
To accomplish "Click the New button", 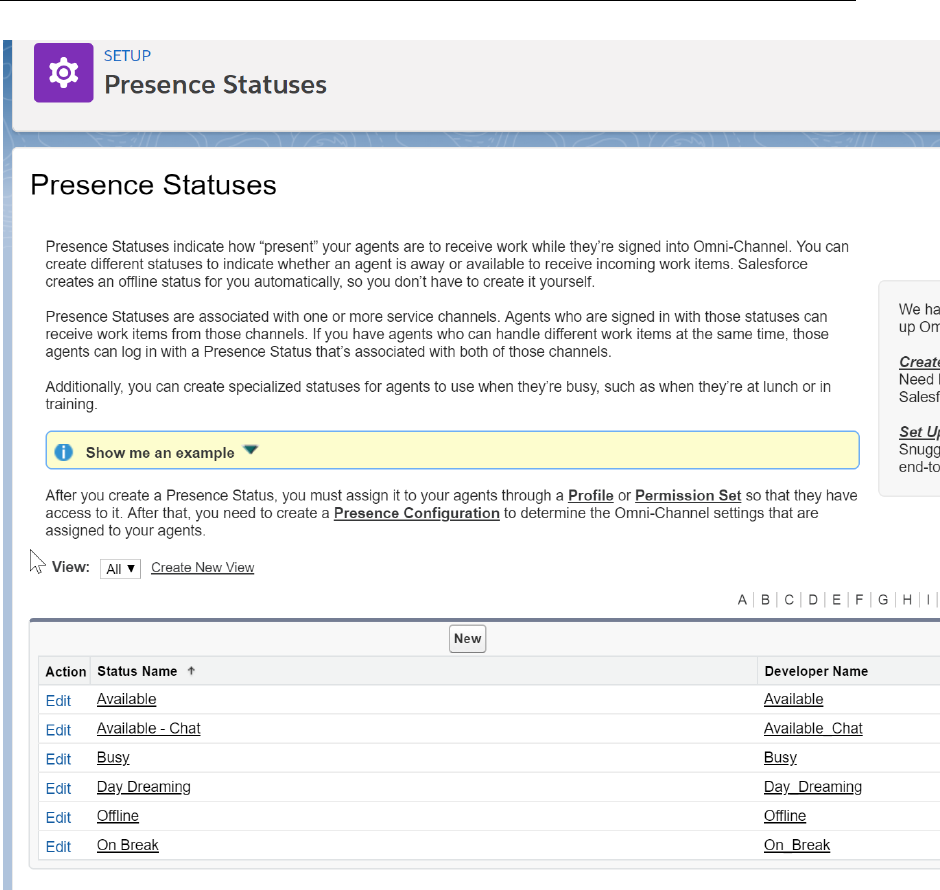I will pos(467,639).
